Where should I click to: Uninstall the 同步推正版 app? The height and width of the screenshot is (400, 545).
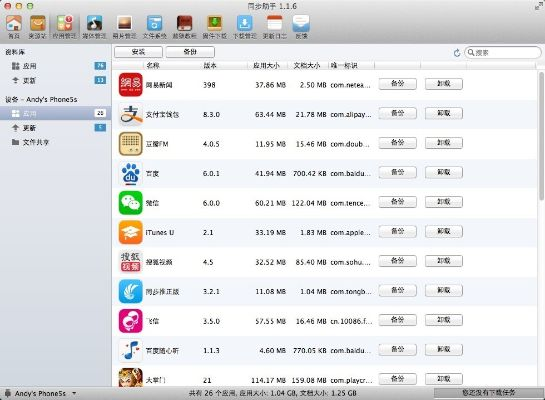click(444, 291)
